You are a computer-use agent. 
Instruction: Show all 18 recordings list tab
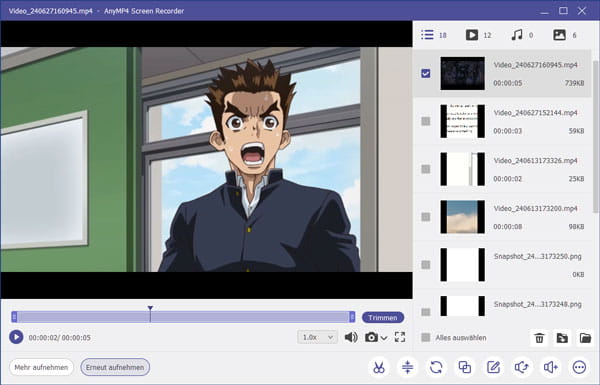(433, 35)
